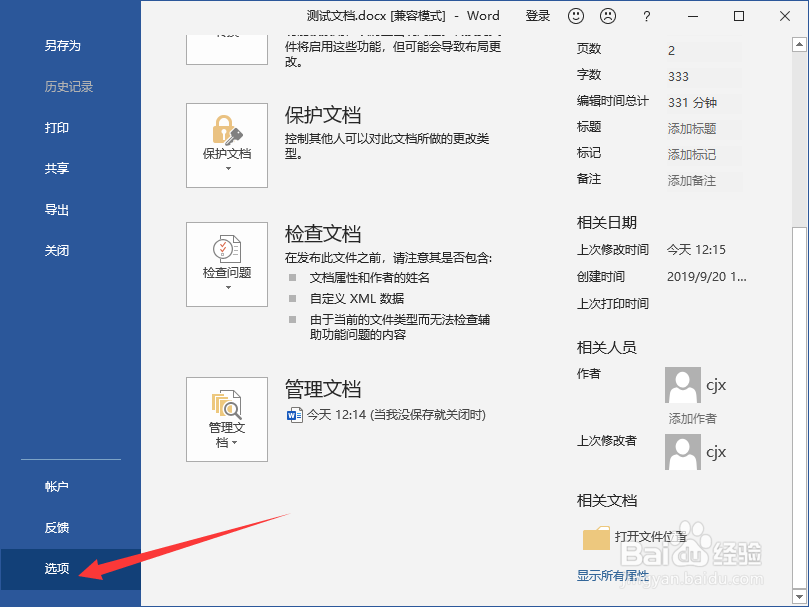Open Help using the question mark icon
809x607 pixels.
tap(647, 16)
